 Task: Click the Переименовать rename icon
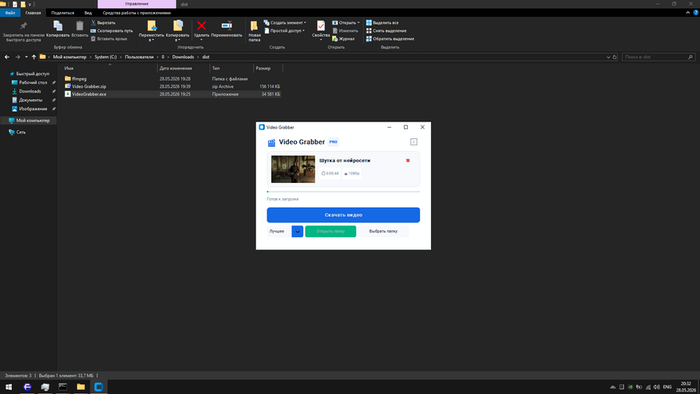227,26
